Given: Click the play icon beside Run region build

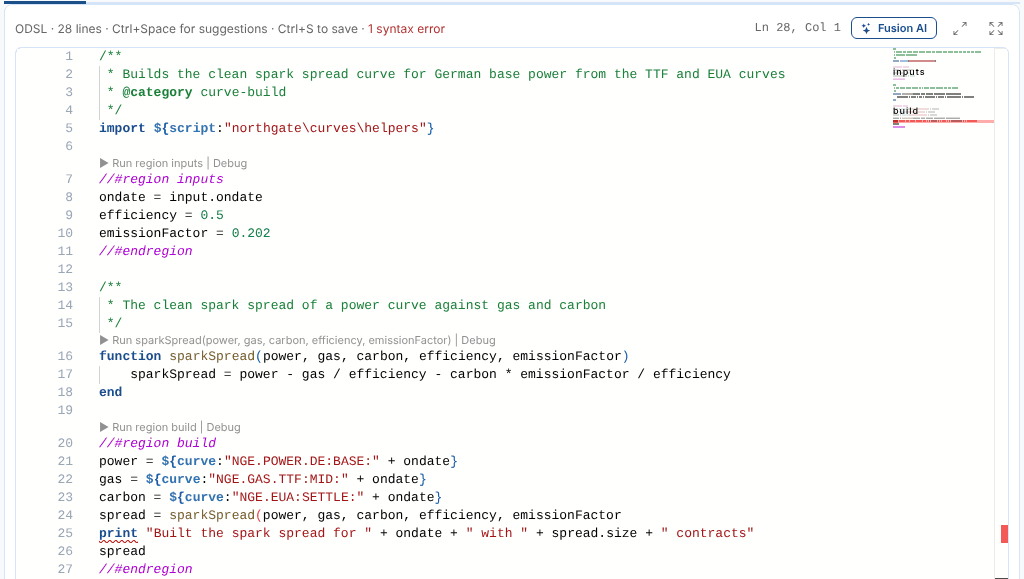Looking at the screenshot, I should point(104,427).
